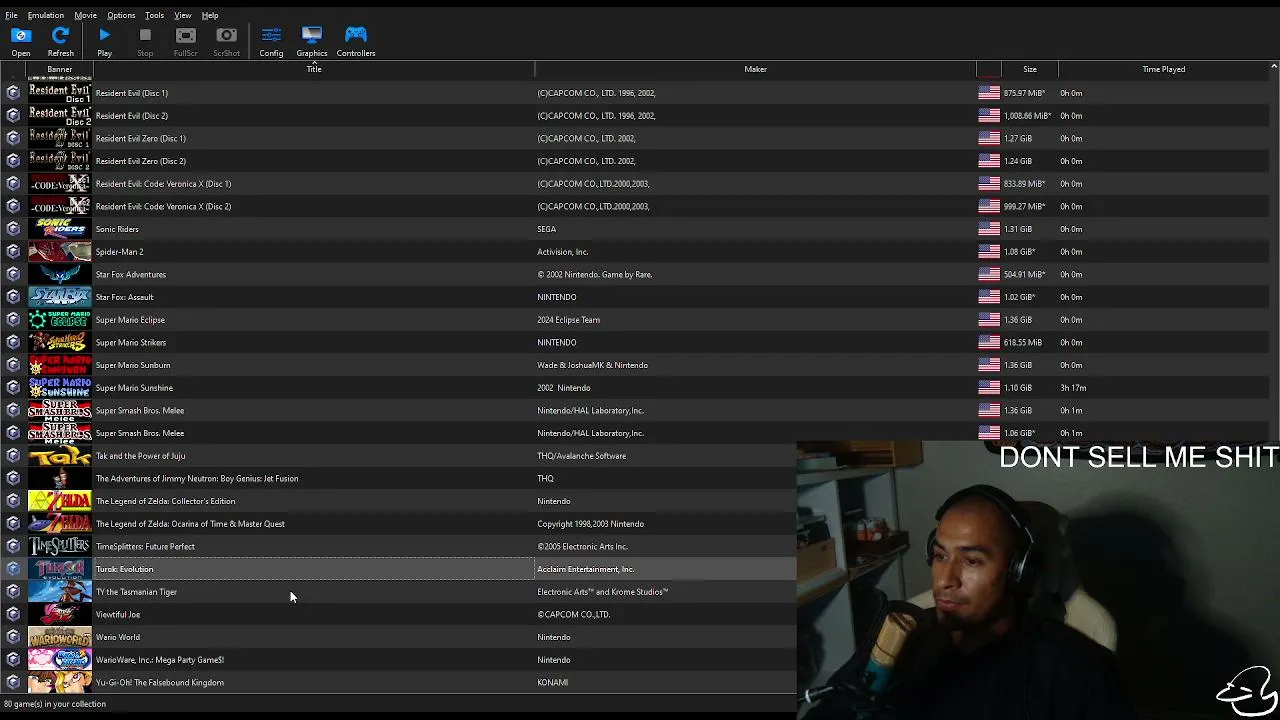Click the 'SEGA' maker text
The width and height of the screenshot is (1280, 720).
[x=547, y=229]
